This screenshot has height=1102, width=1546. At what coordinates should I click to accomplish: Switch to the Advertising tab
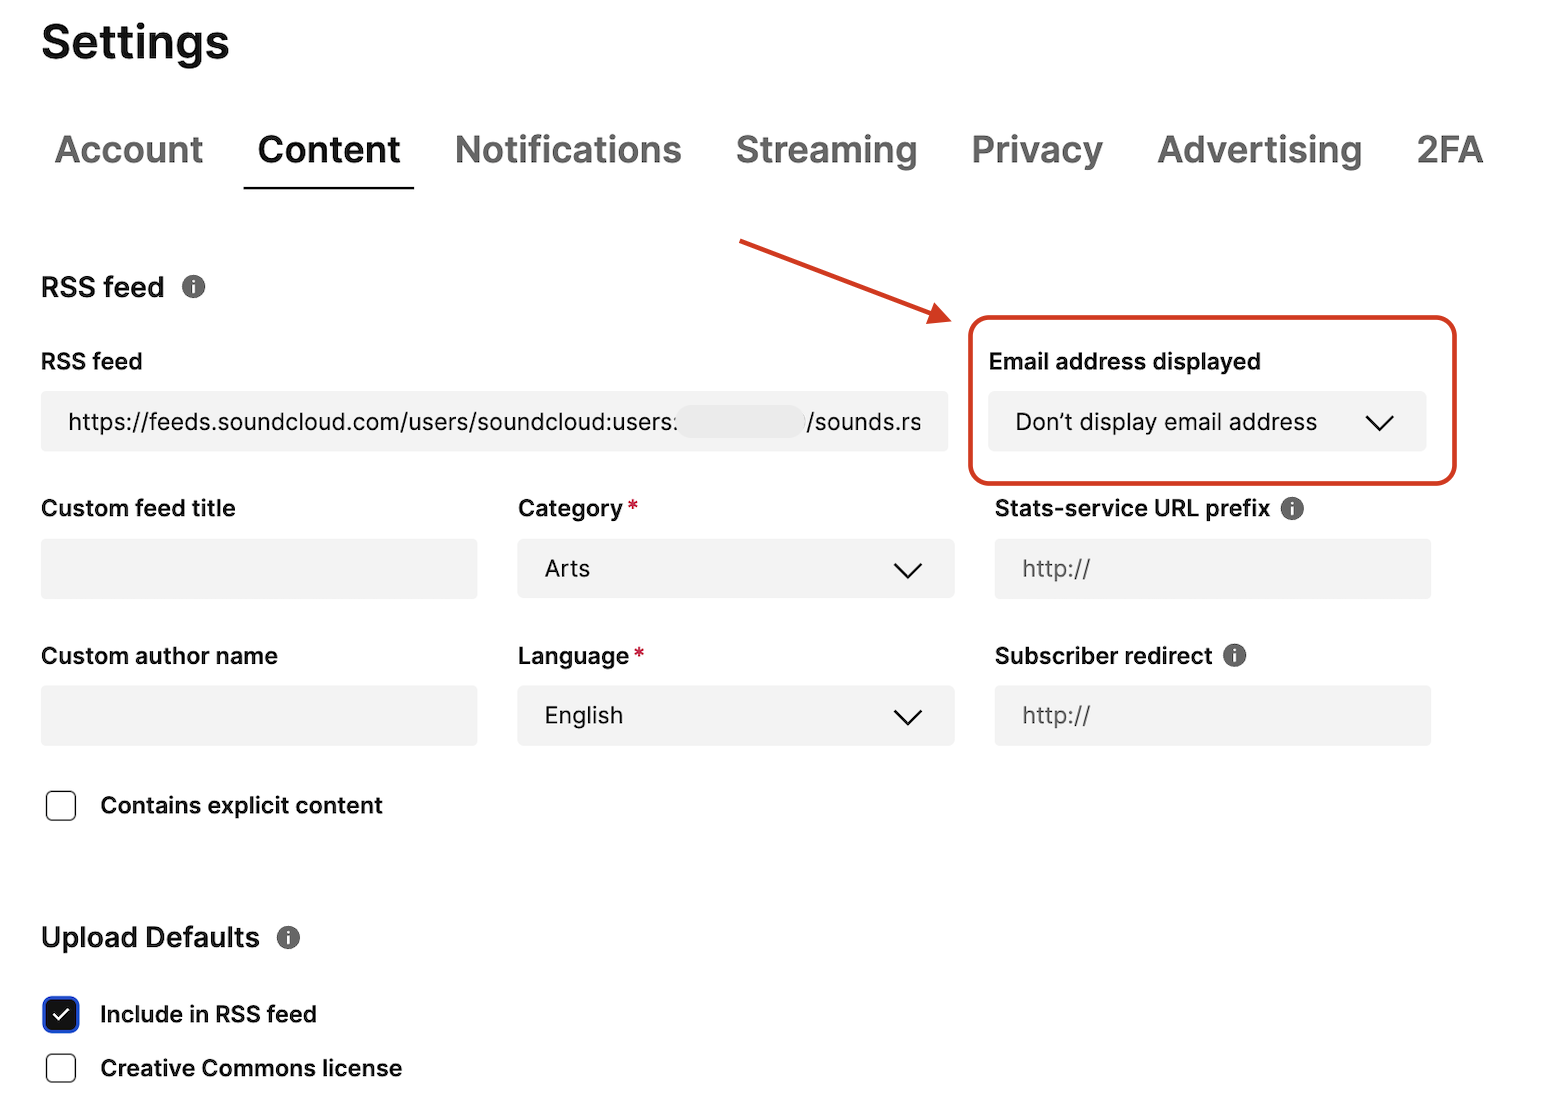coord(1259,150)
